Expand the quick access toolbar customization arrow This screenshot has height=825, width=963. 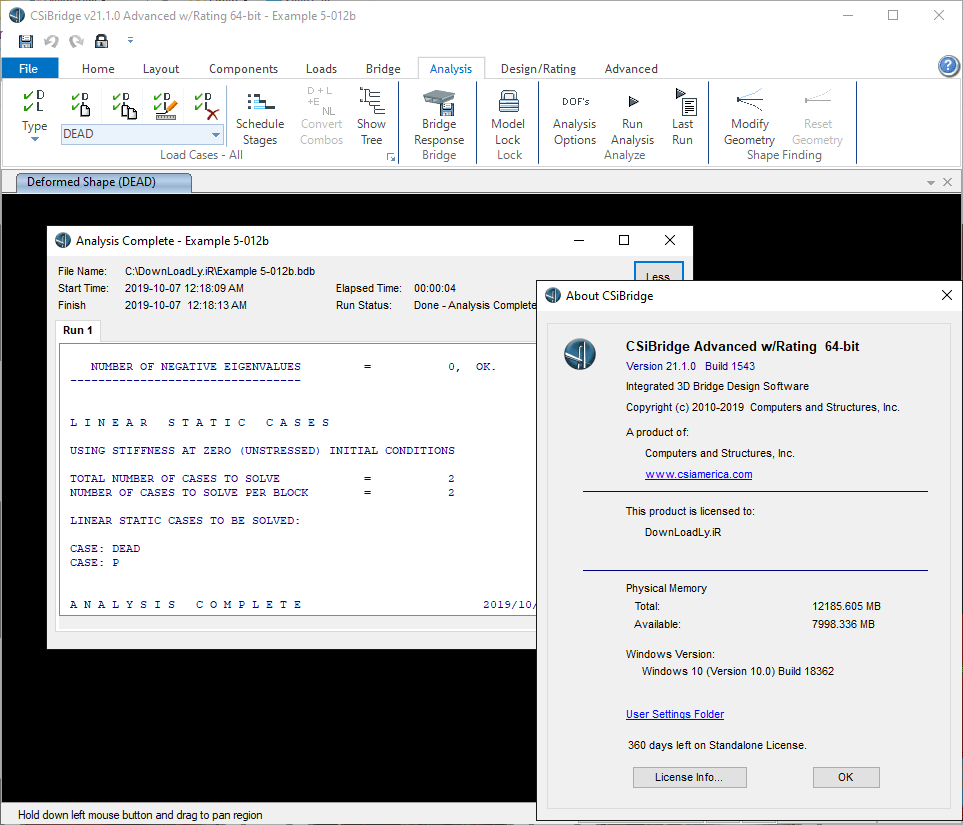point(132,40)
